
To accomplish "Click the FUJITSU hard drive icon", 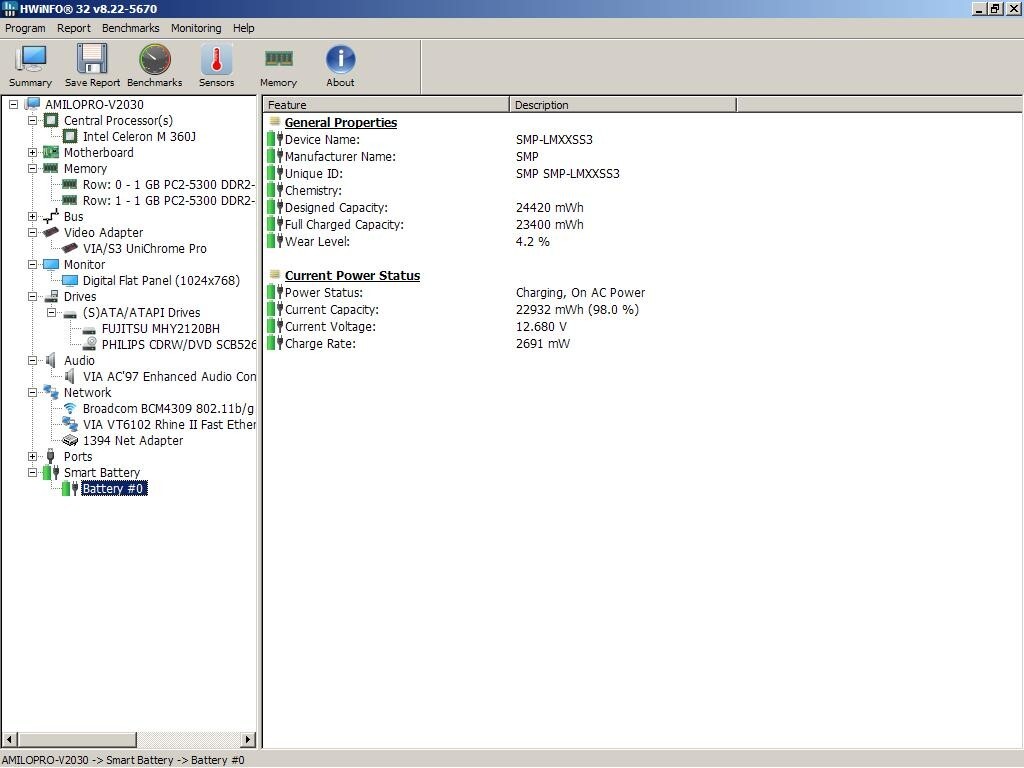I will [x=89, y=329].
